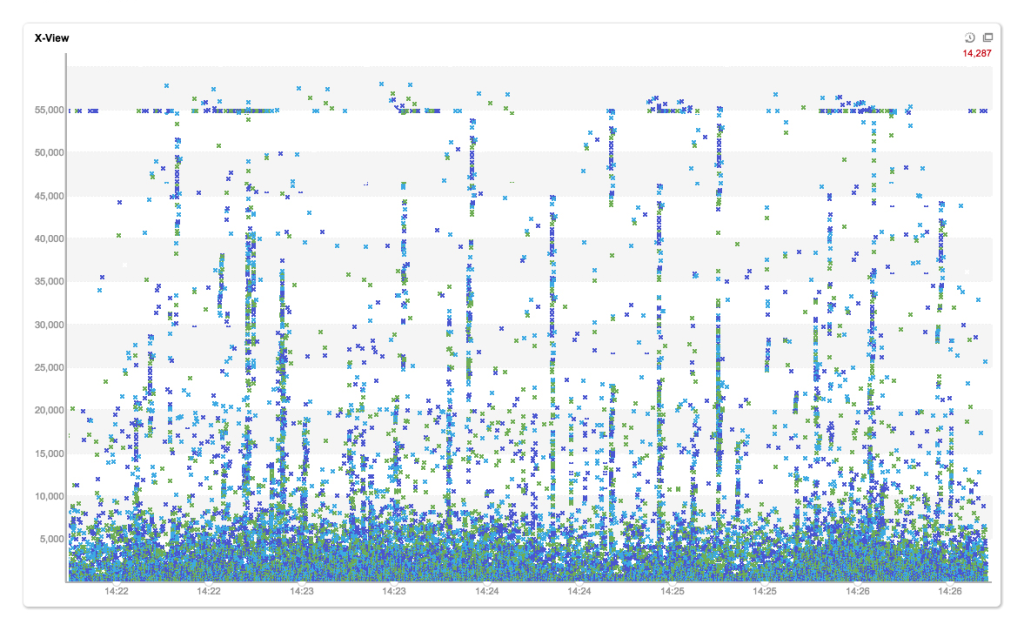The width and height of the screenshot is (1024, 631).
Task: Click the 35,000 y-axis label
Action: click(44, 282)
